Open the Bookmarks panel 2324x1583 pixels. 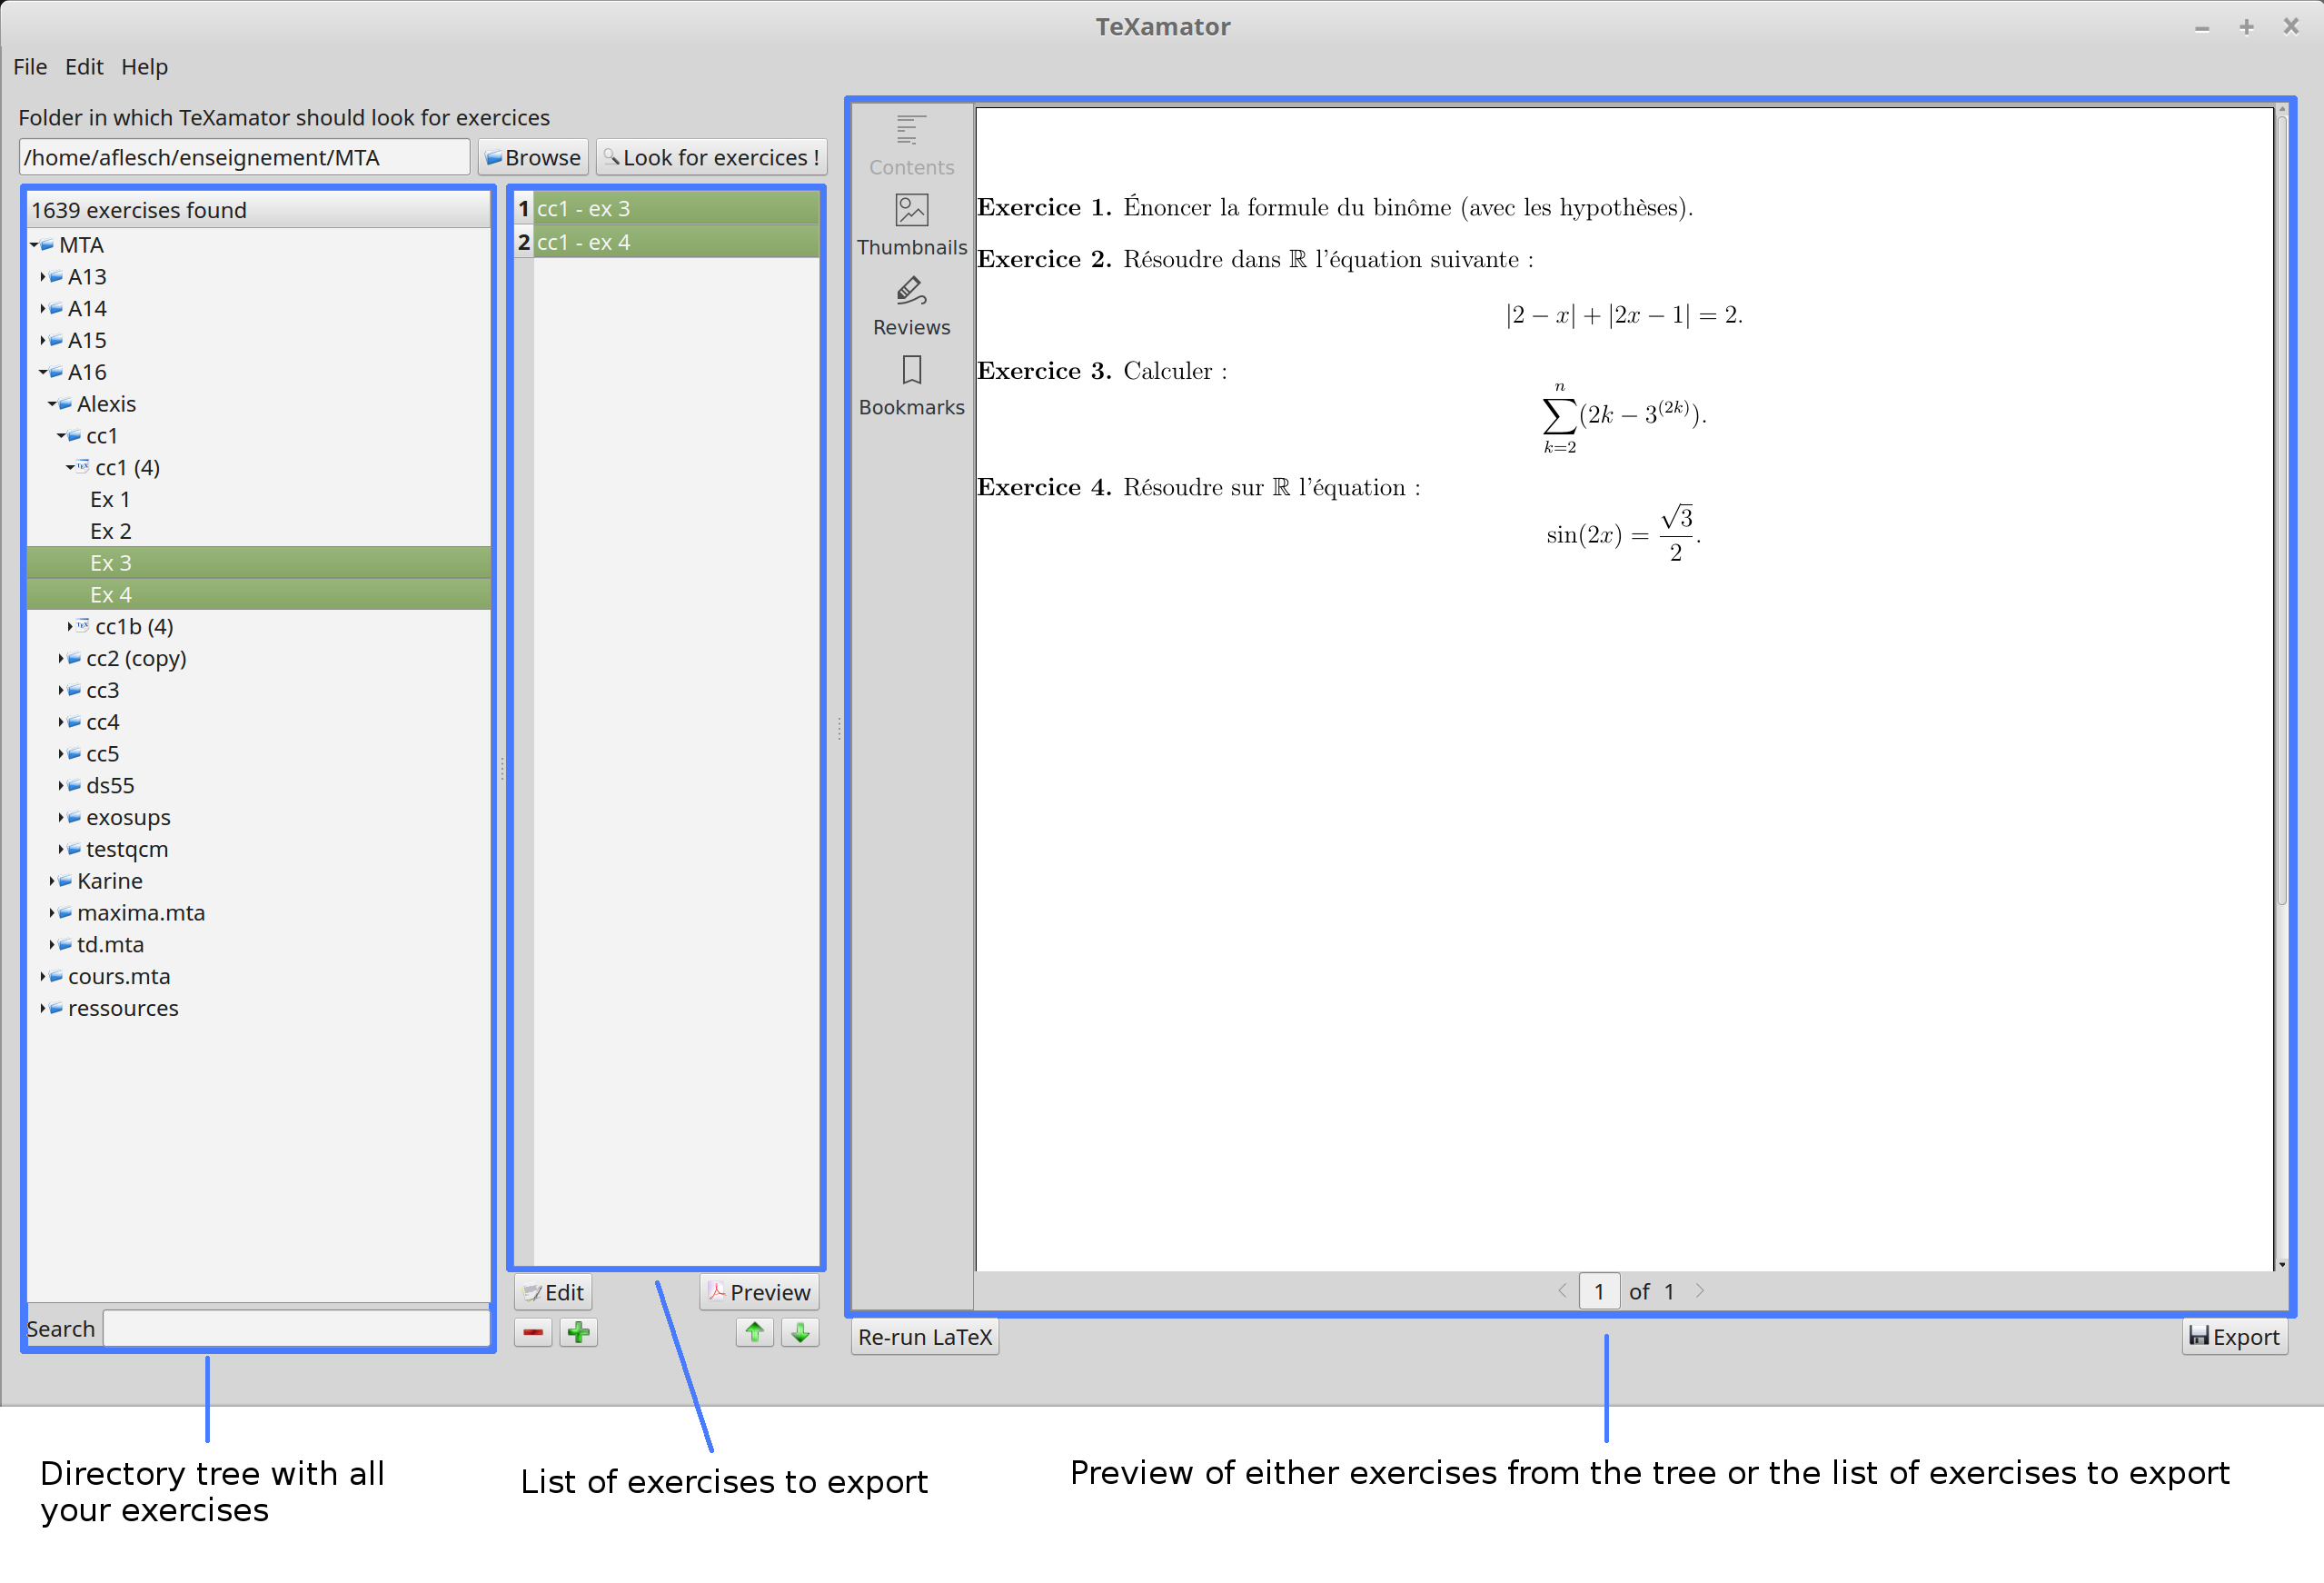coord(911,386)
